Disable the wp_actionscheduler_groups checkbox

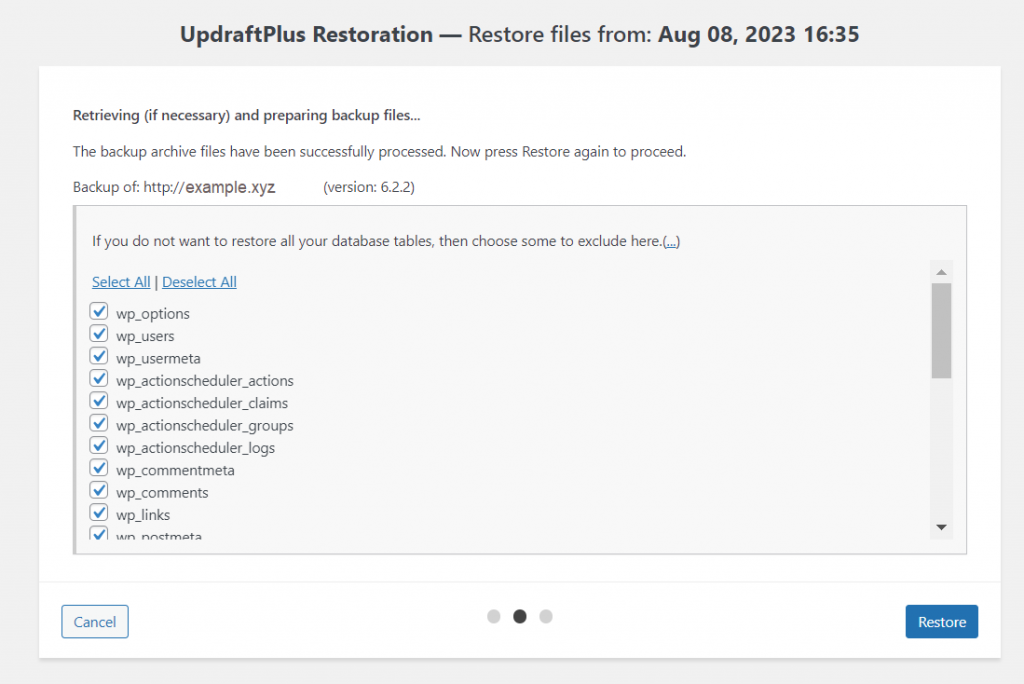tap(98, 423)
